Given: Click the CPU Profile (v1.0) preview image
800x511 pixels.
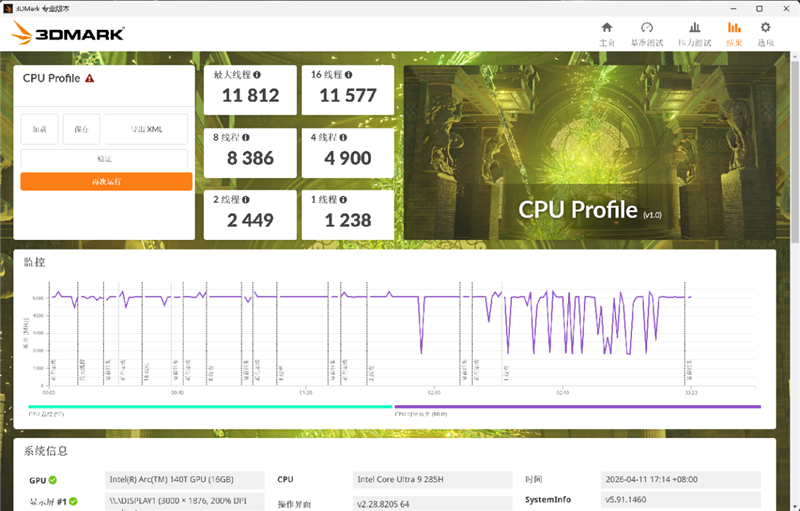Looking at the screenshot, I should [590, 152].
